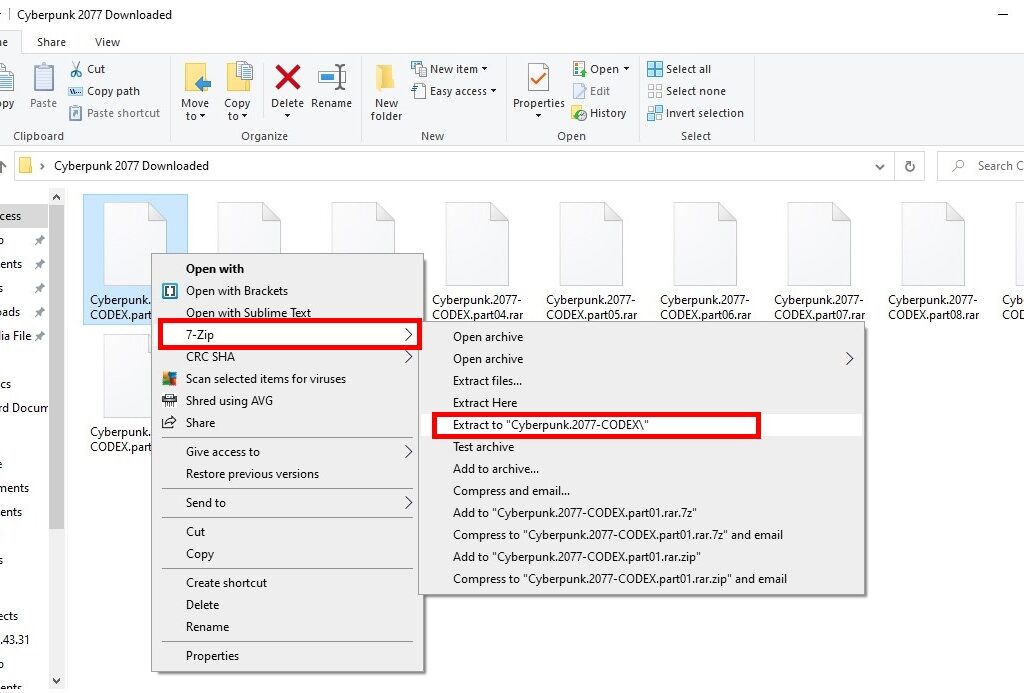The image size is (1024, 693).
Task: Click the navigation pane scroll up arrow
Action: [56, 197]
